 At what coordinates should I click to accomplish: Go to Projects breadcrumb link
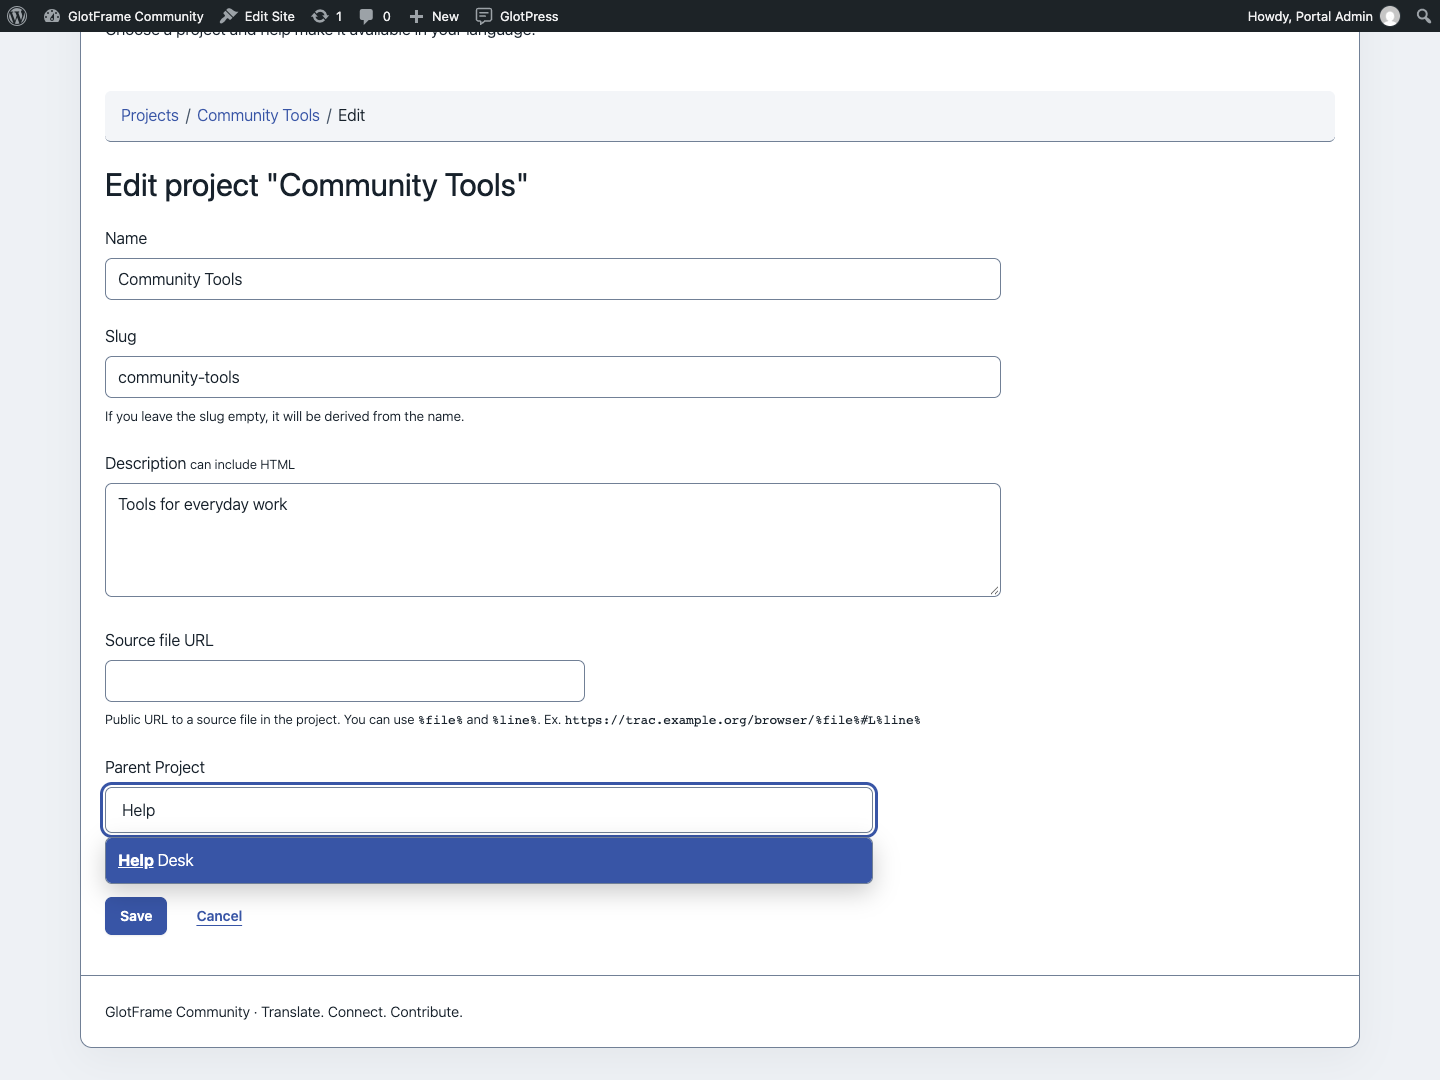tap(150, 115)
